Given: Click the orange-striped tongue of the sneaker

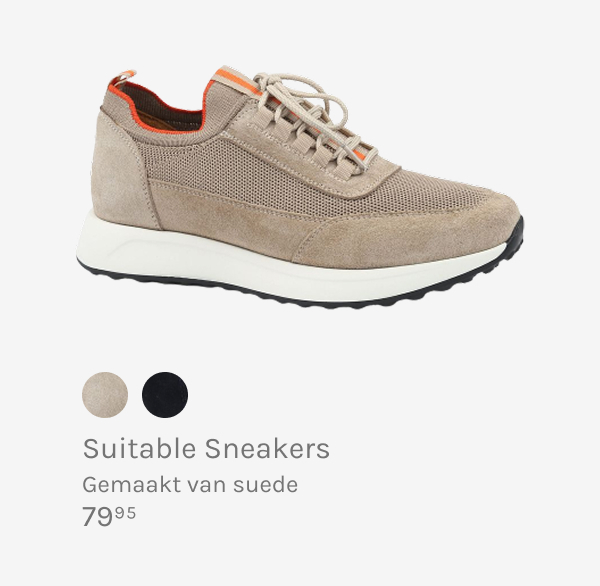Looking at the screenshot, I should pos(237,80).
